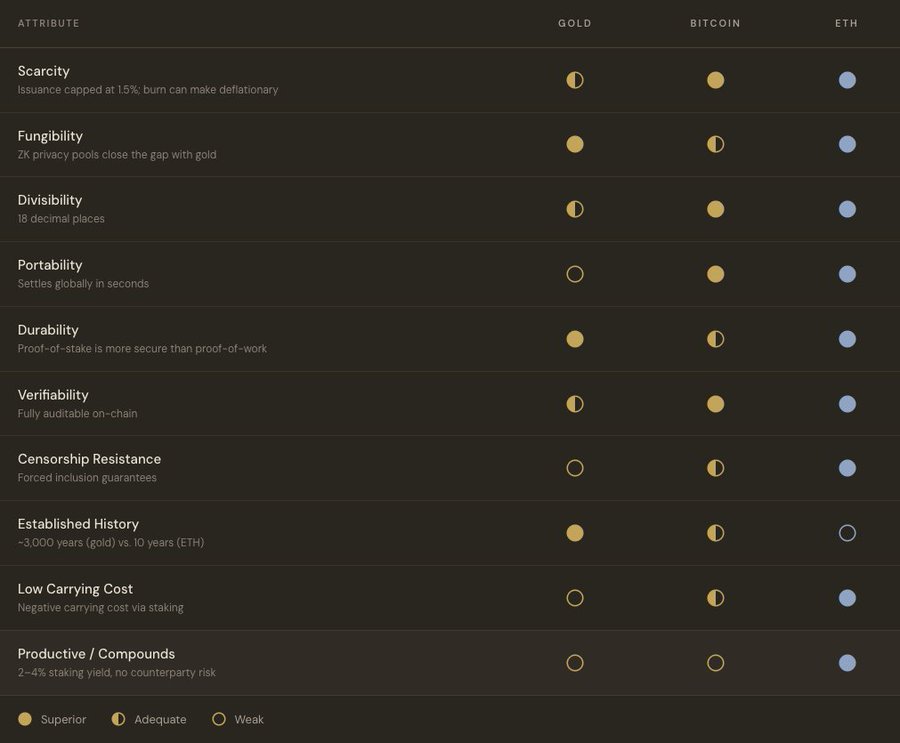Viewport: 900px width, 743px height.
Task: Click Gold's filled Established History circle
Action: point(575,533)
